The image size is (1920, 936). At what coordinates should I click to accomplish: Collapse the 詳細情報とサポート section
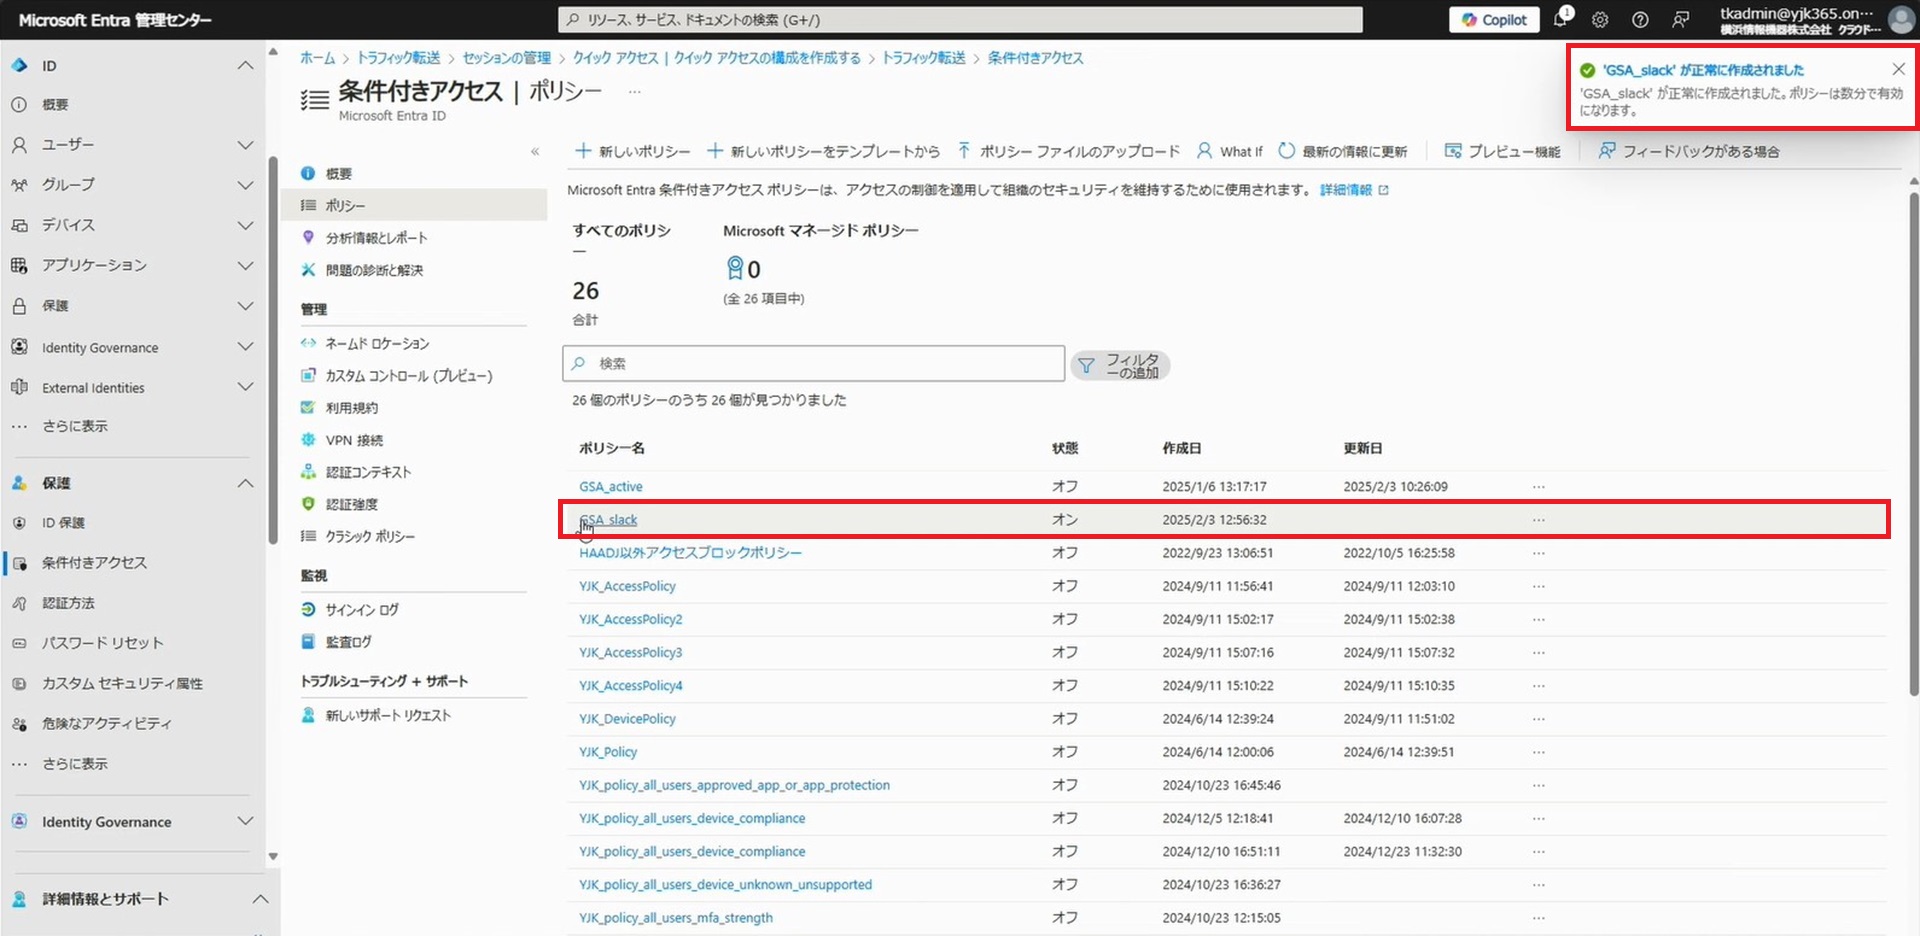pyautogui.click(x=260, y=899)
